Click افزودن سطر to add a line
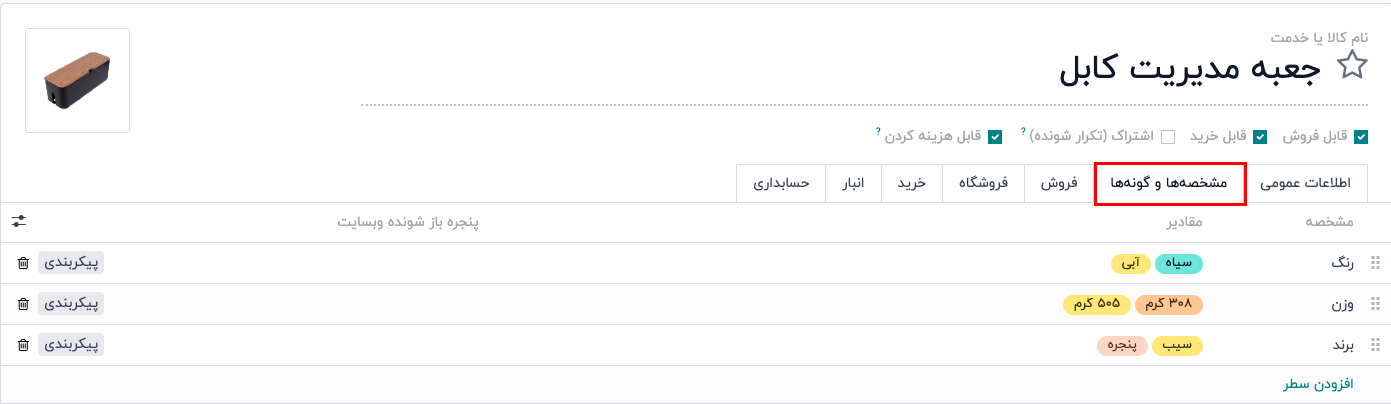The height and width of the screenshot is (404, 1391). [x=1317, y=384]
